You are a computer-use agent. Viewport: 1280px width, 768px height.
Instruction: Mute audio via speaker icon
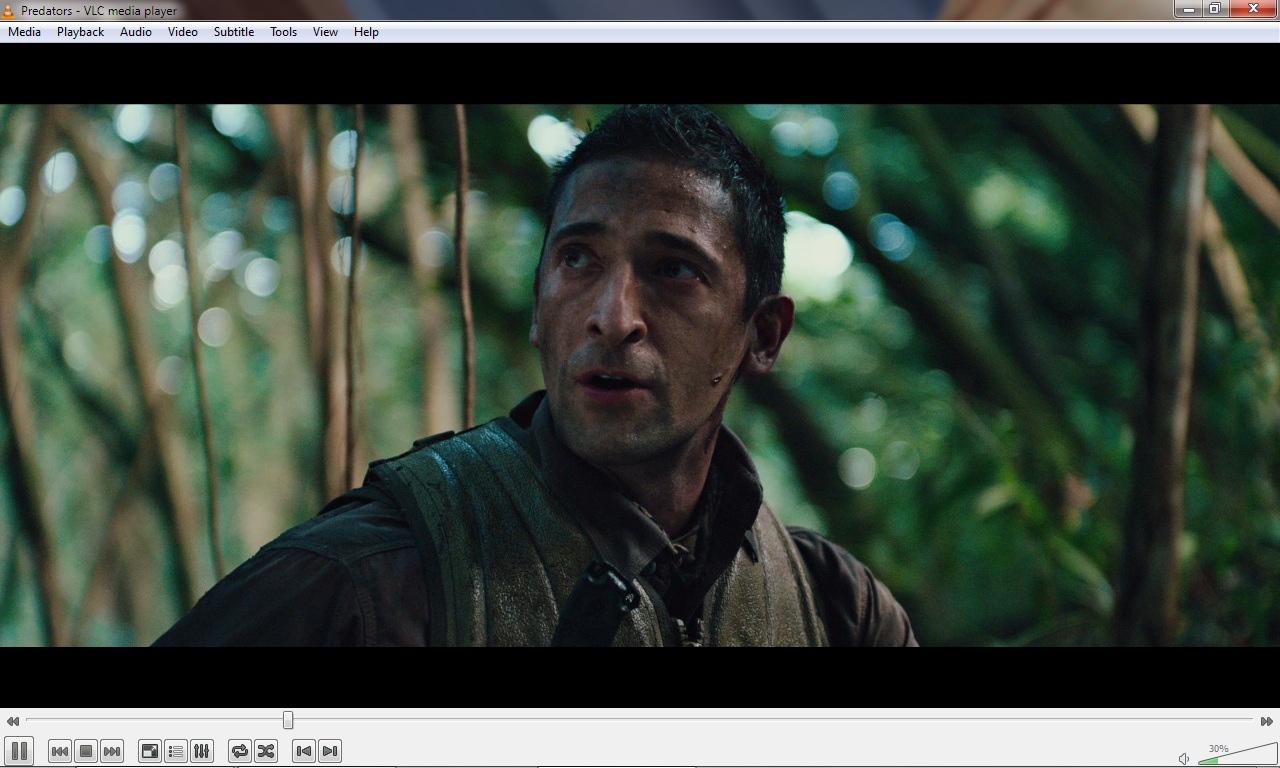[1184, 758]
